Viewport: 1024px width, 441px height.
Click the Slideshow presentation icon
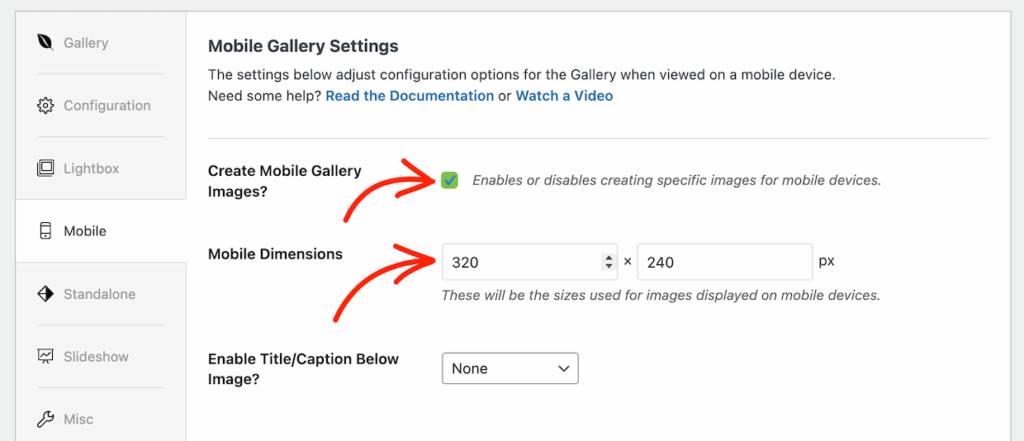pos(45,357)
